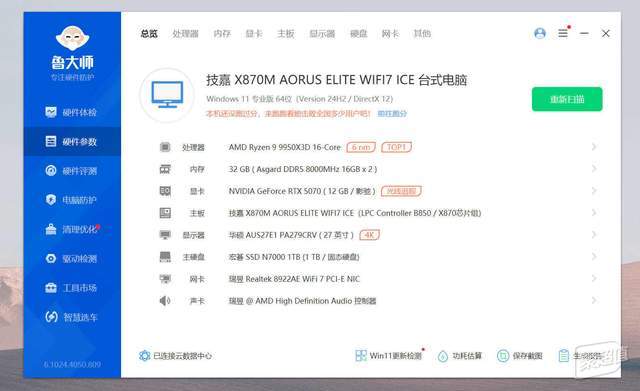Switch to the 显示器 tab

[x=322, y=33]
